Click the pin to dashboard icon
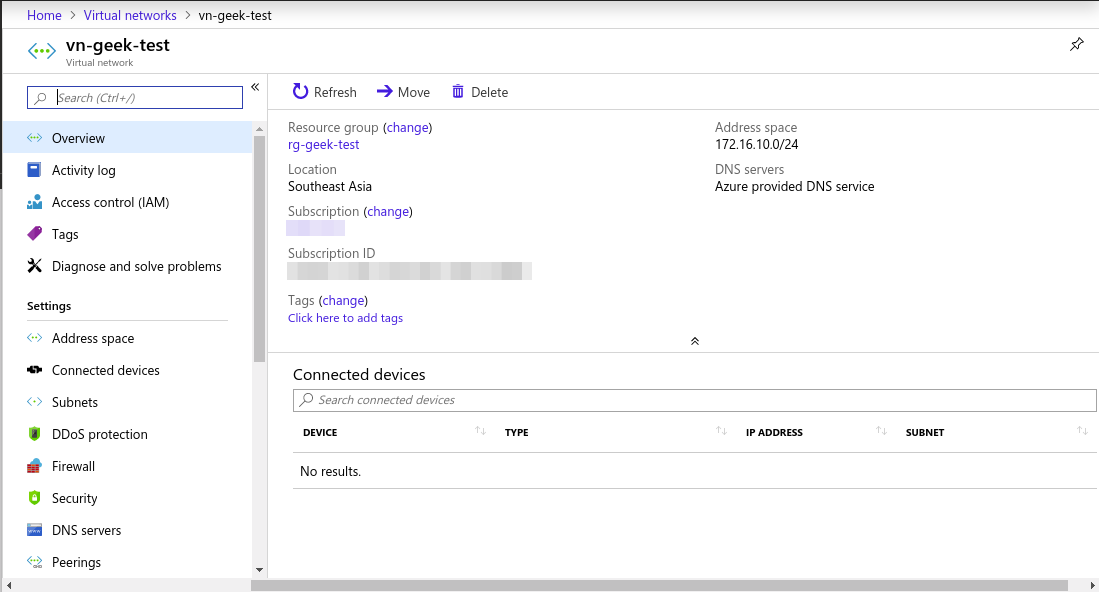 click(x=1077, y=44)
